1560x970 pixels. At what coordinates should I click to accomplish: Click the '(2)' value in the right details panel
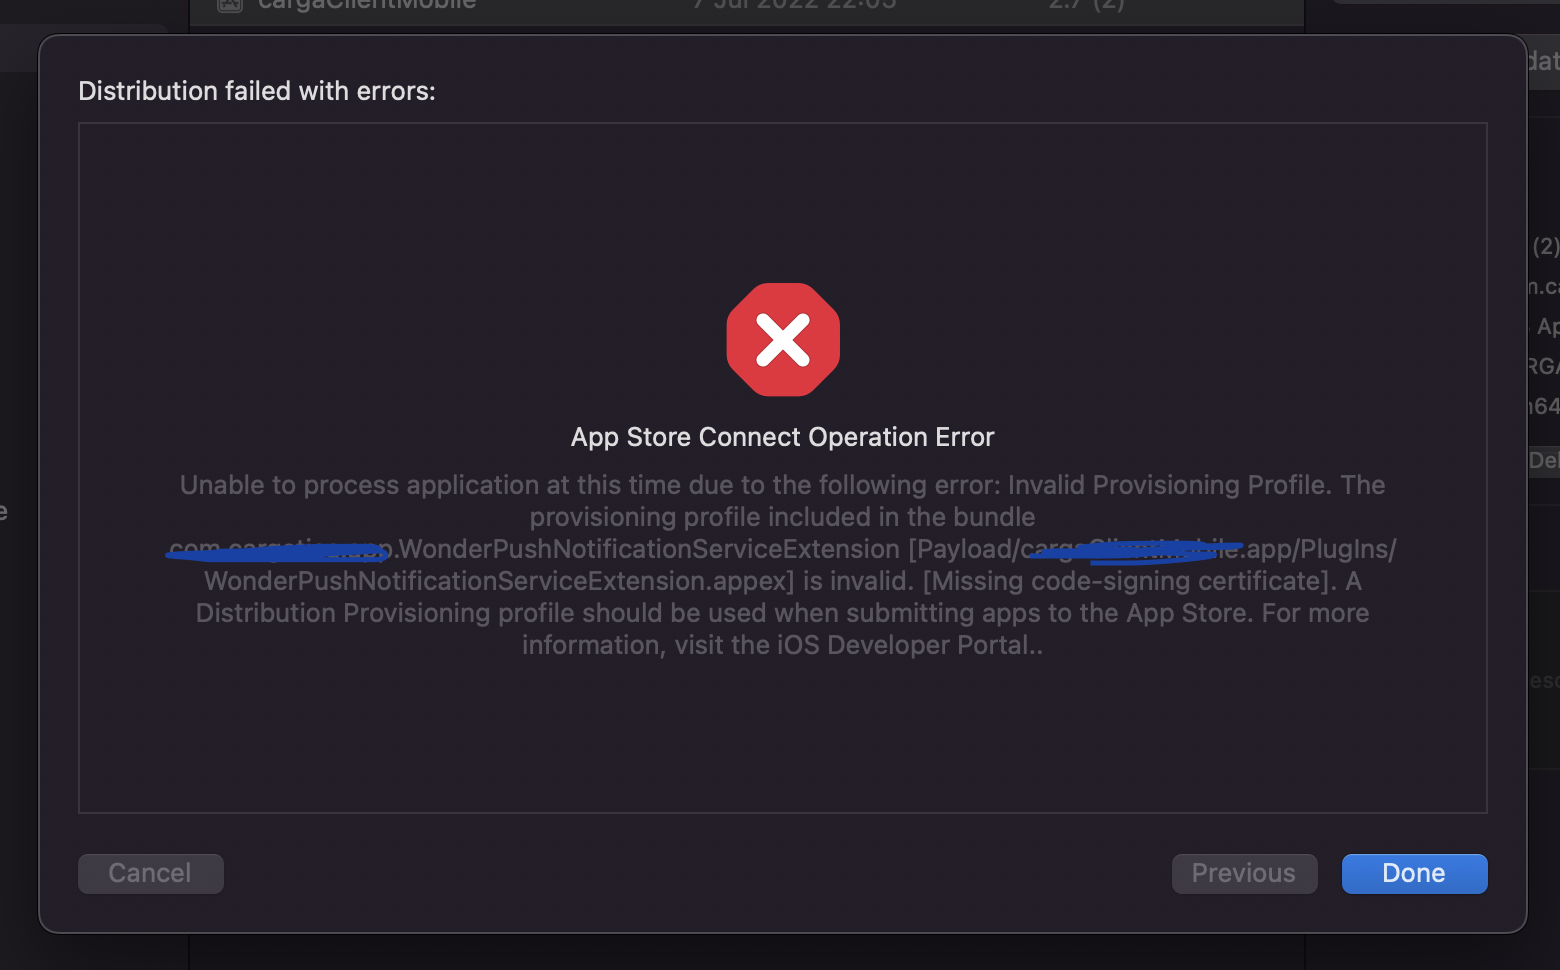pyautogui.click(x=1546, y=246)
